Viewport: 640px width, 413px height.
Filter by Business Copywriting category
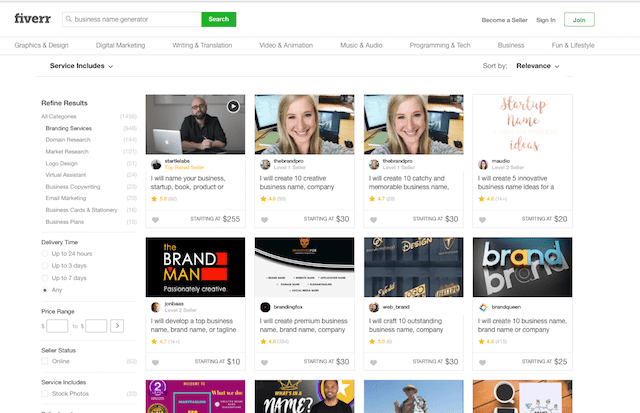(73, 187)
